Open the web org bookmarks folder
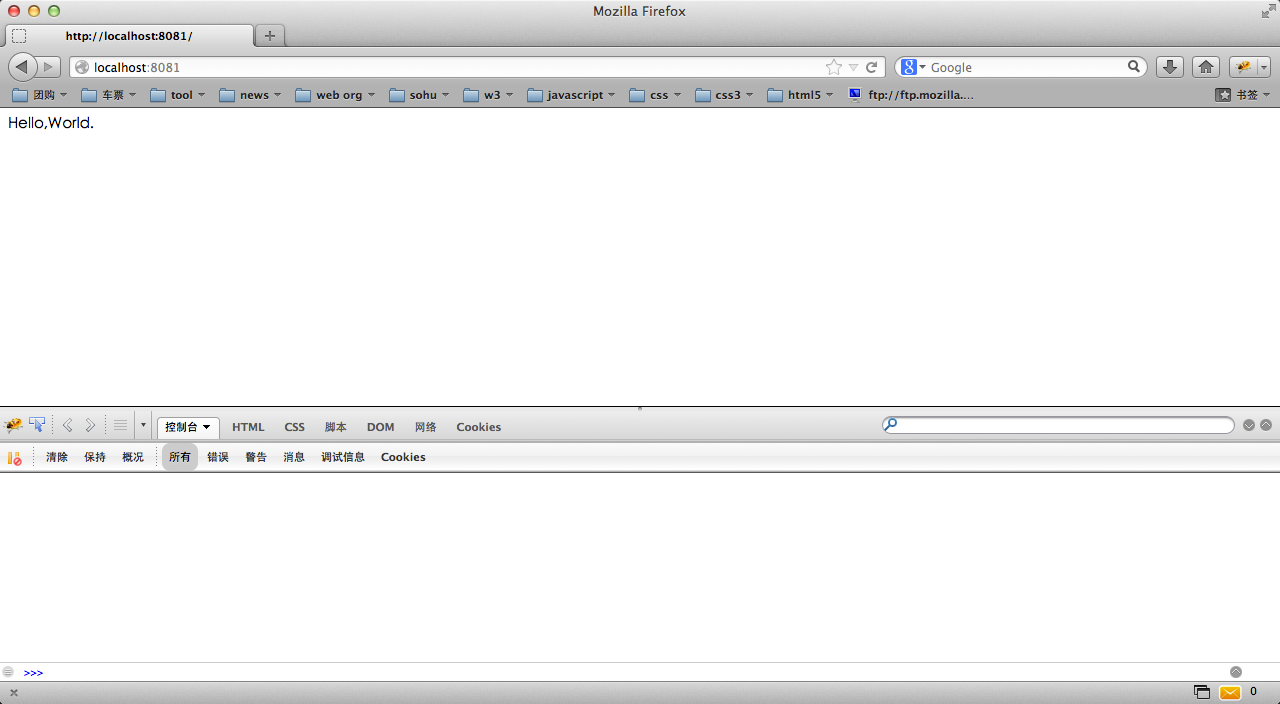This screenshot has height=704, width=1280. 335,95
